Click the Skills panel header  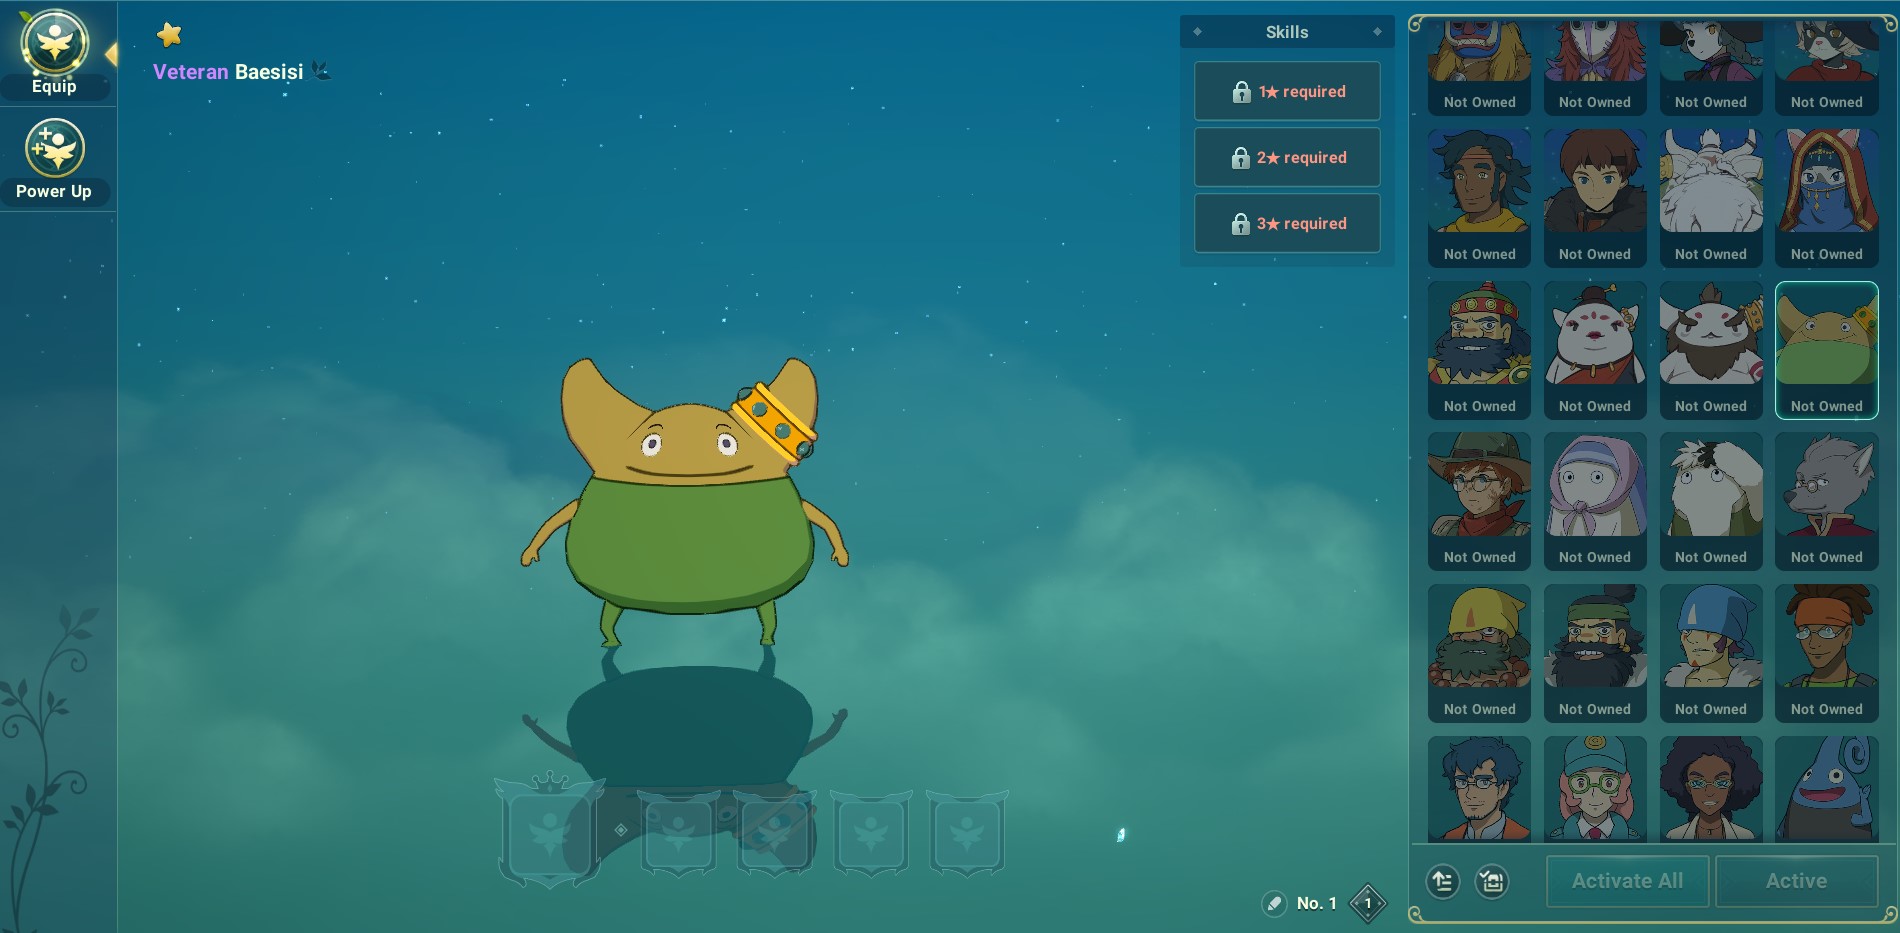1287,32
